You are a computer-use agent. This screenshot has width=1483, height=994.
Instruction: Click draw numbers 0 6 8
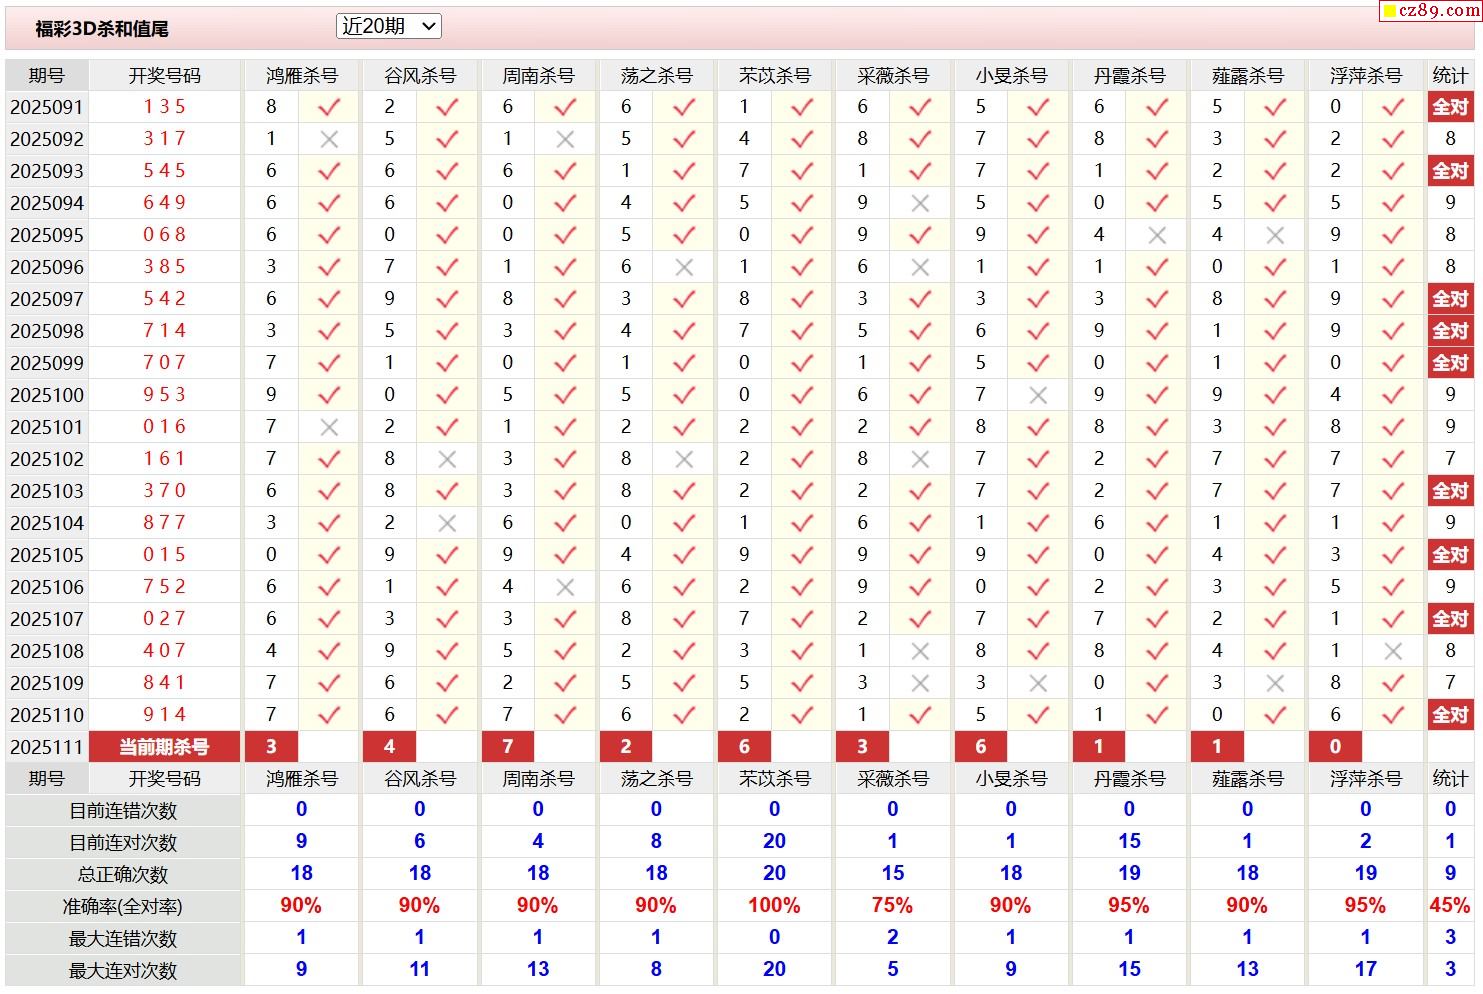click(x=165, y=235)
